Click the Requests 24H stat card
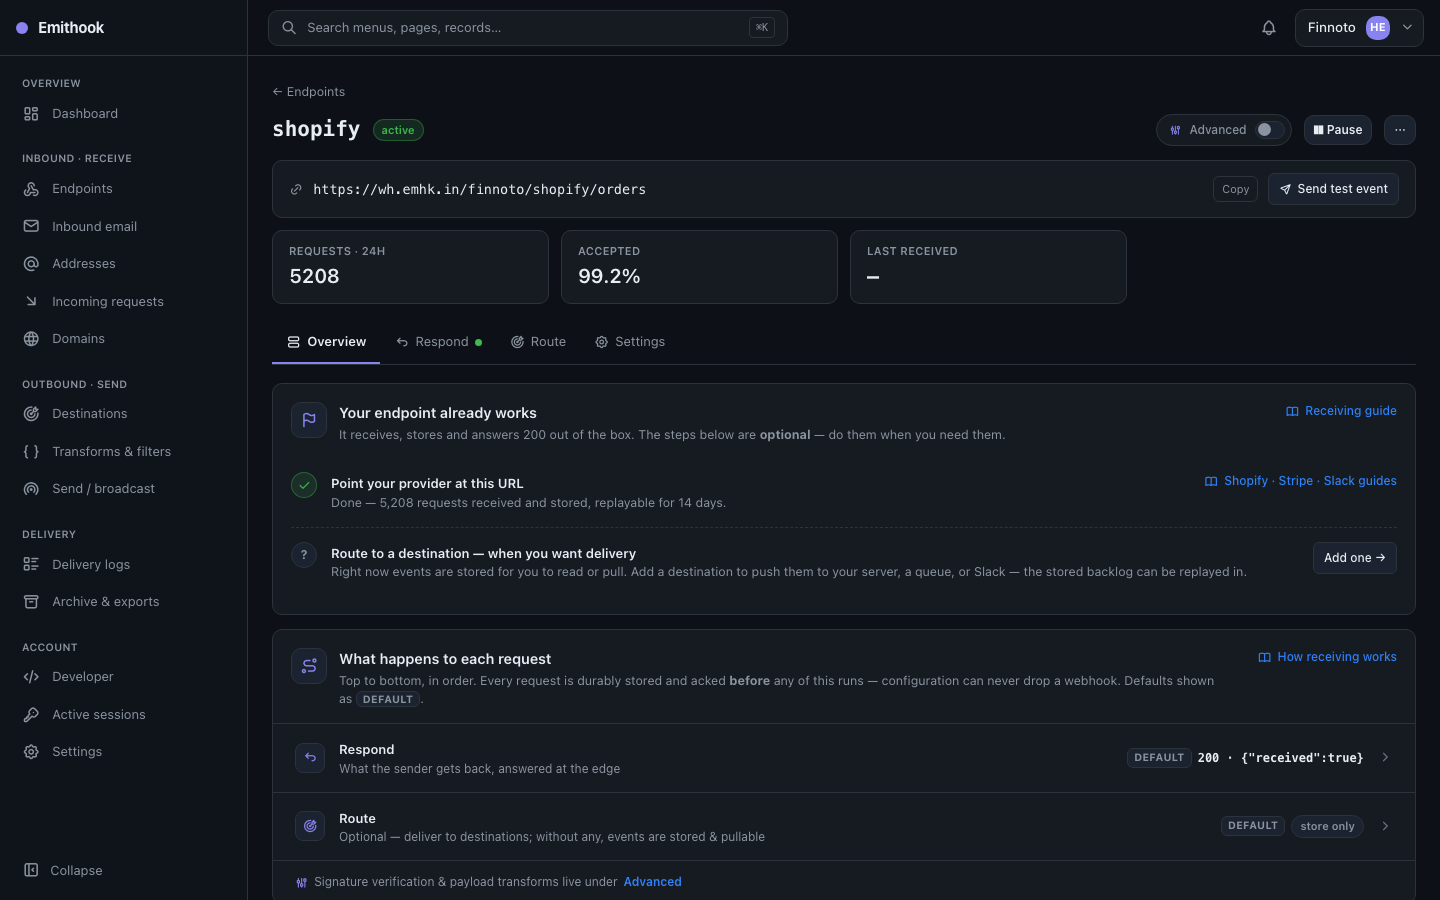 410,267
